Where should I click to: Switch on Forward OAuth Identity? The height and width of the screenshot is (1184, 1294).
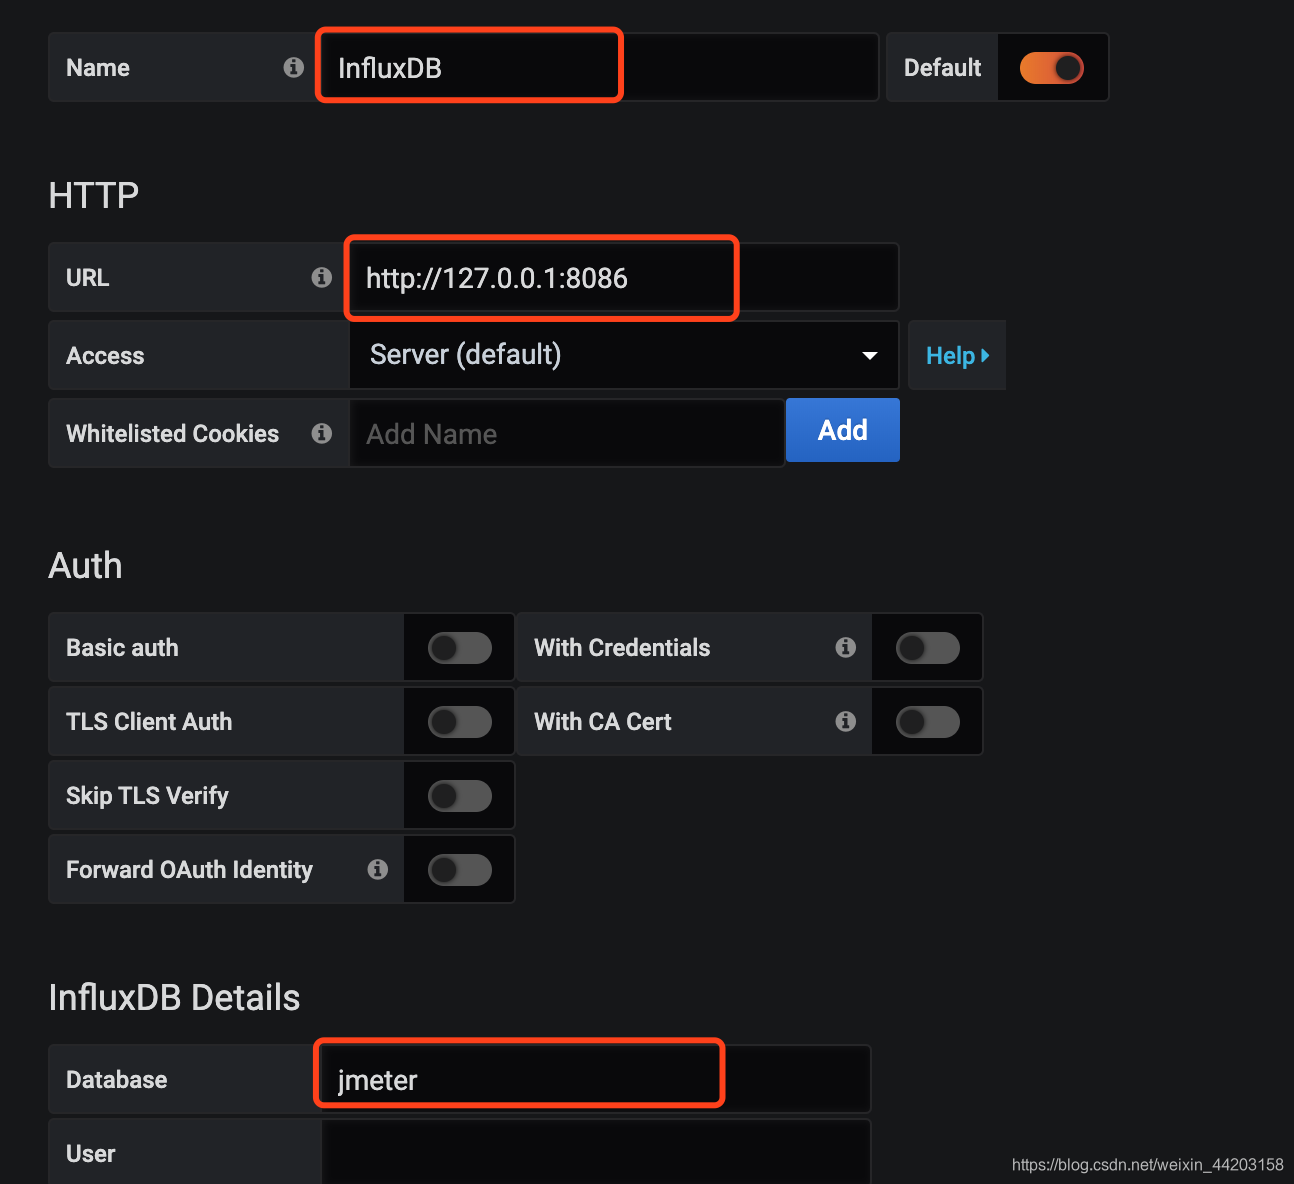tap(460, 870)
